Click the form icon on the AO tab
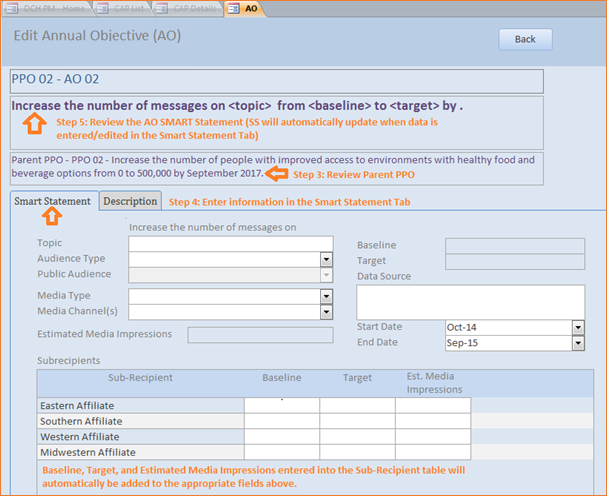 coord(233,9)
